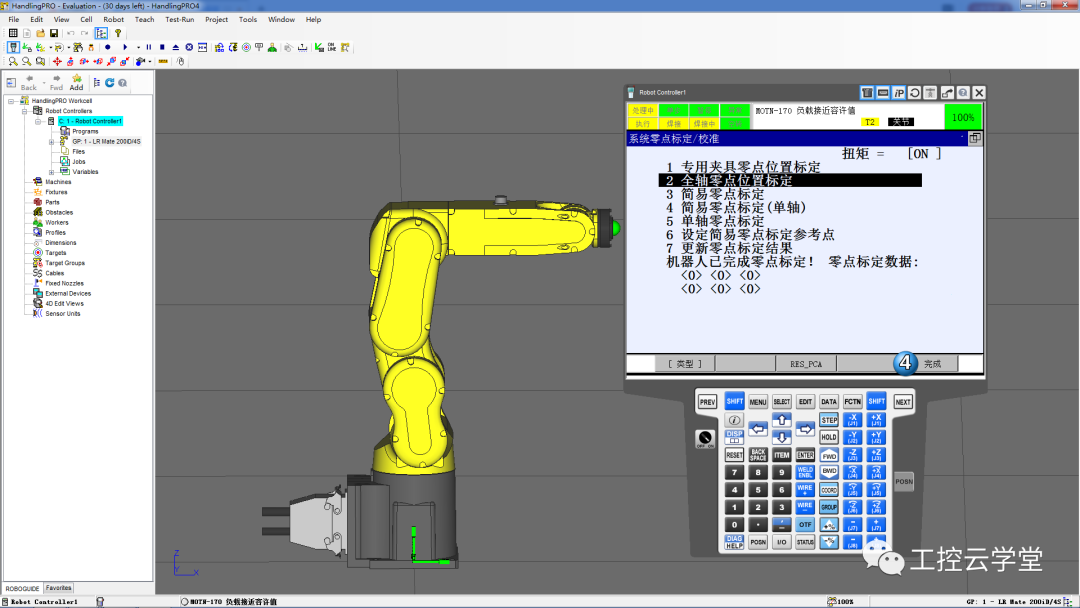1080x608 pixels.
Task: Click the -% speed override key
Action: 829,543
